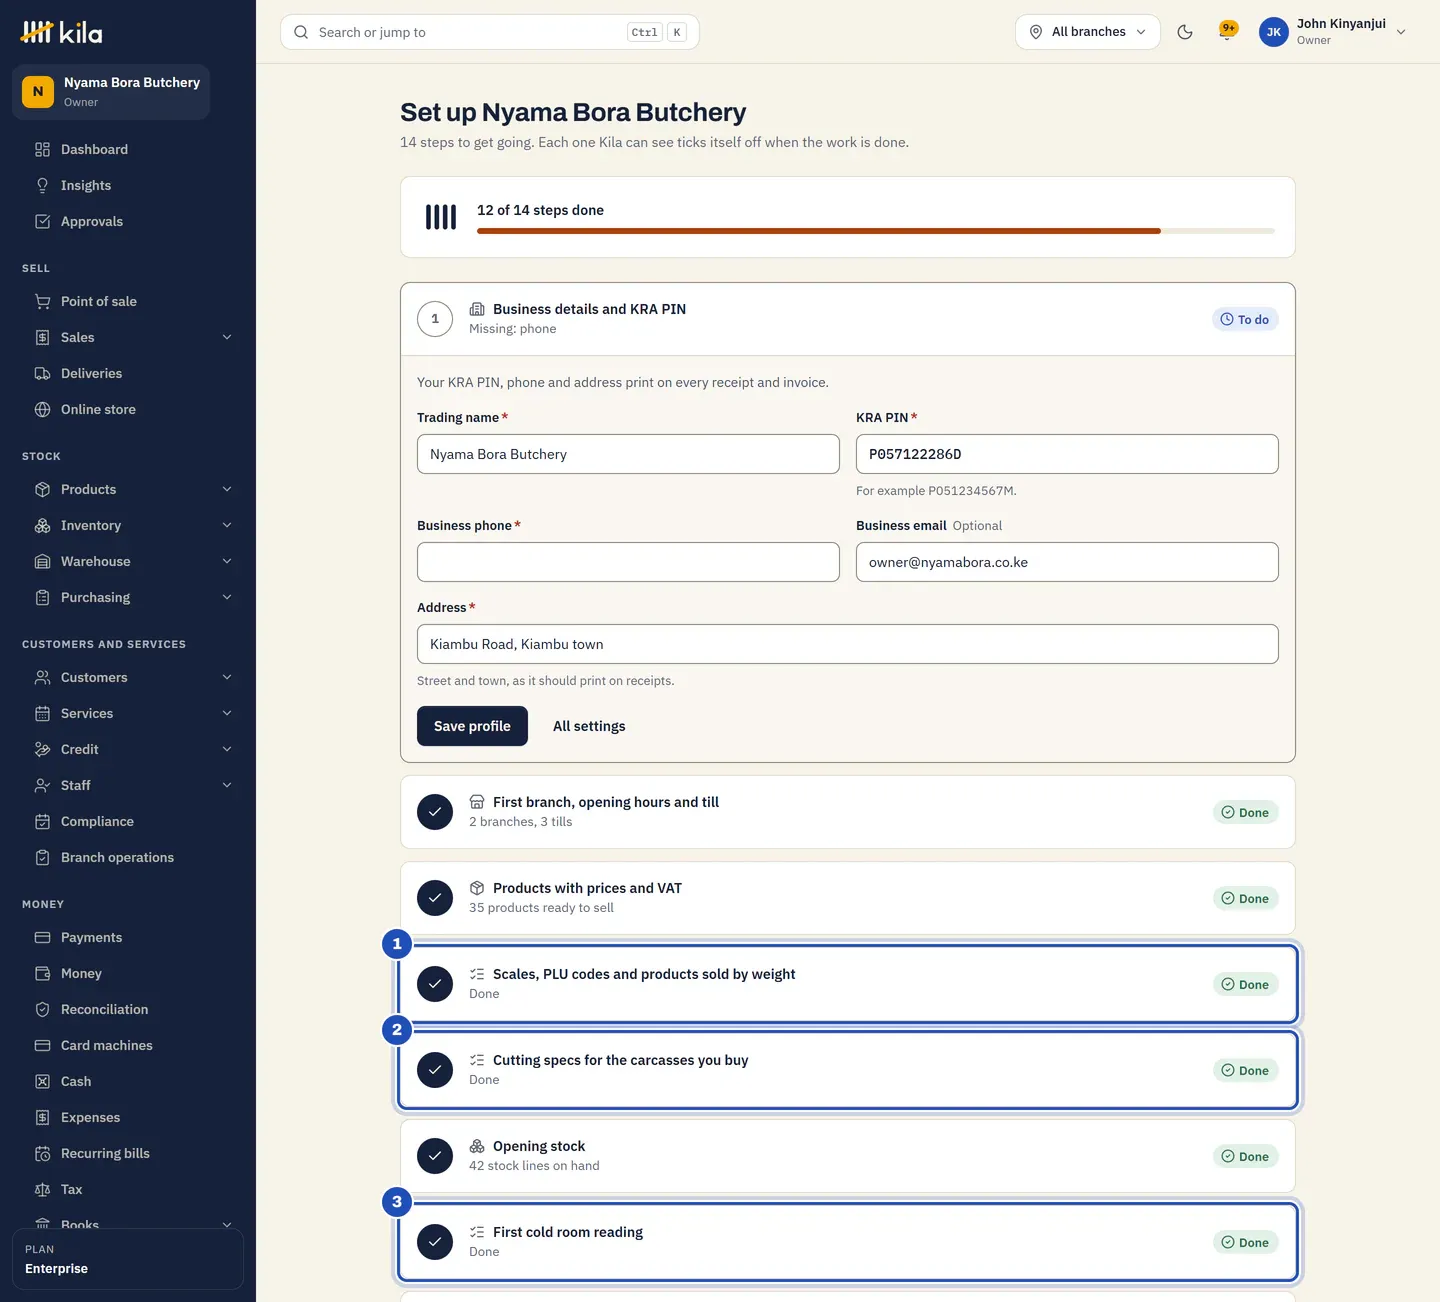Screen dimensions: 1440x1302
Task: Open Point of sale
Action: pos(128,301)
